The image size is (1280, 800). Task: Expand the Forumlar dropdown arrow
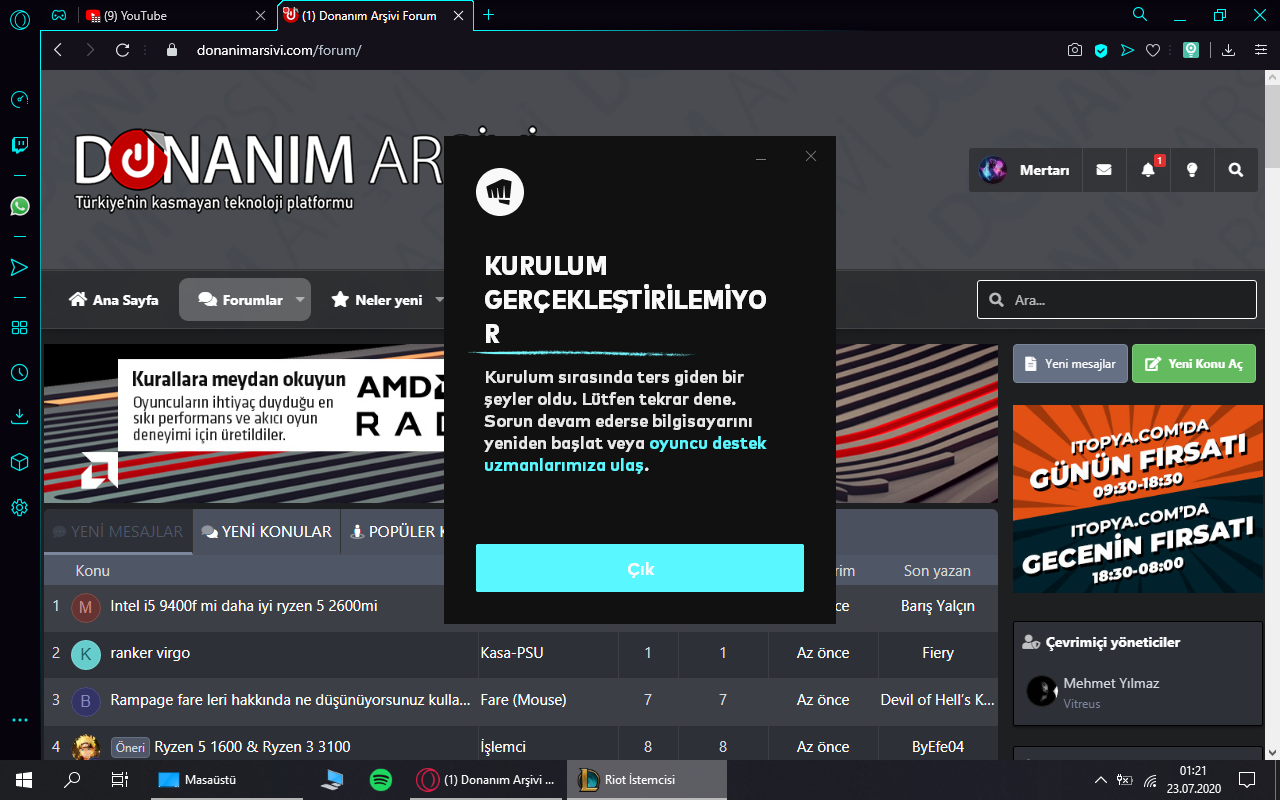pos(300,300)
